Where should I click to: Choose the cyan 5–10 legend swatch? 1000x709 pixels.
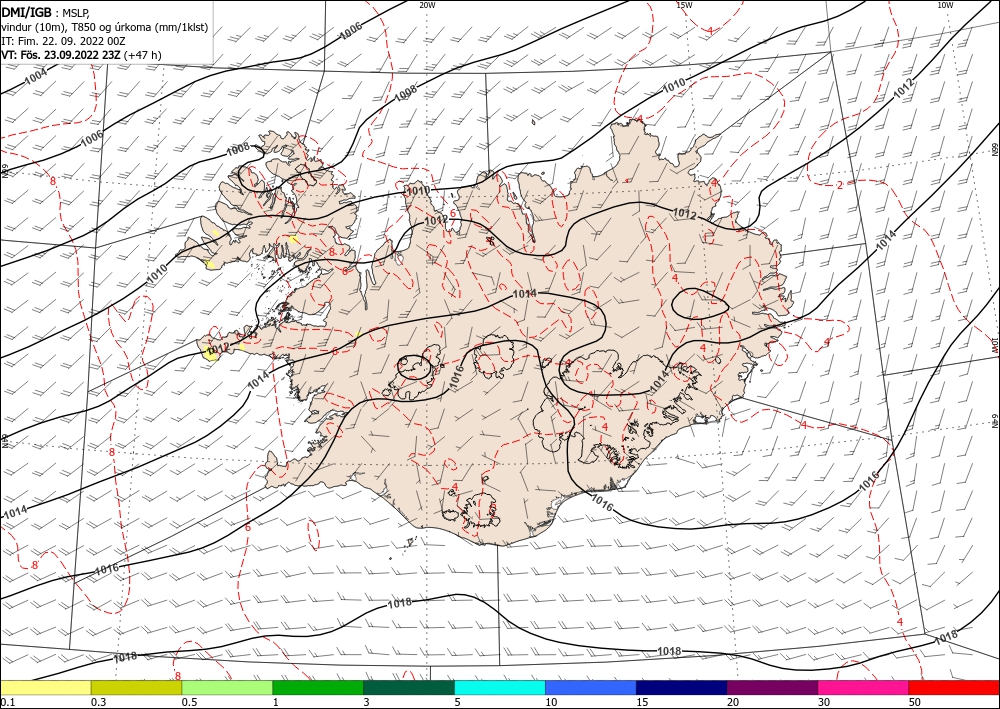point(500,688)
